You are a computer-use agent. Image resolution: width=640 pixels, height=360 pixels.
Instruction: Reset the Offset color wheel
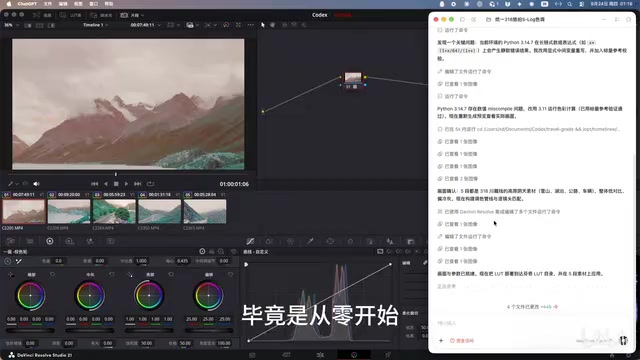tap(231, 274)
